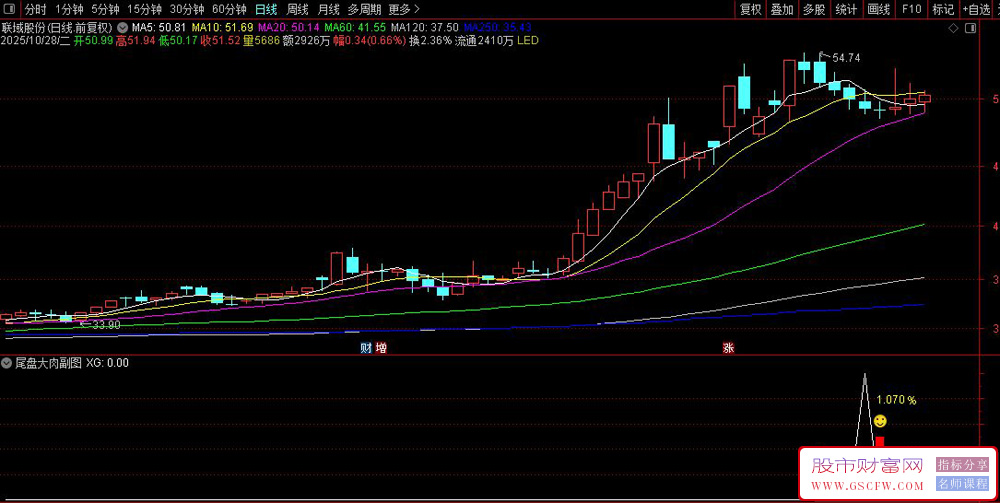This screenshot has width=1000, height=503.
Task: Expand the 更多 periods menu
Action: (x=404, y=9)
